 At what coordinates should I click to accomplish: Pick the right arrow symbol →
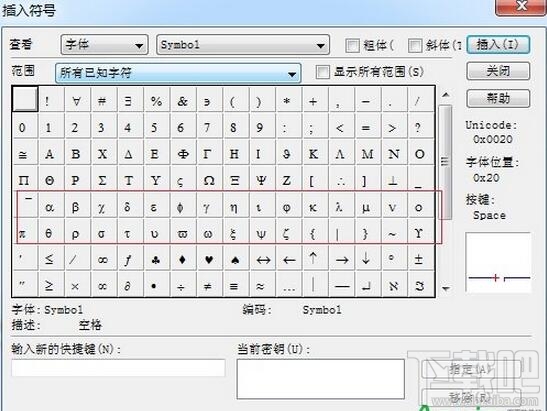click(x=342, y=259)
